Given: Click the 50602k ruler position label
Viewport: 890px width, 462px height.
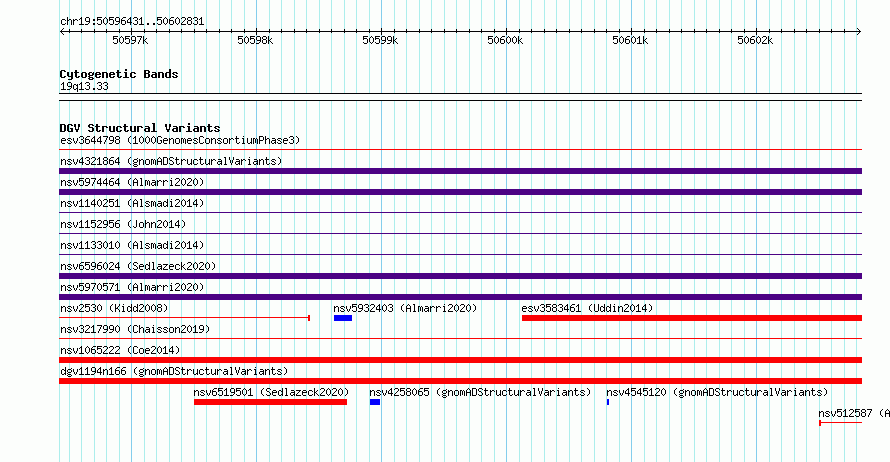Looking at the screenshot, I should click(x=755, y=40).
